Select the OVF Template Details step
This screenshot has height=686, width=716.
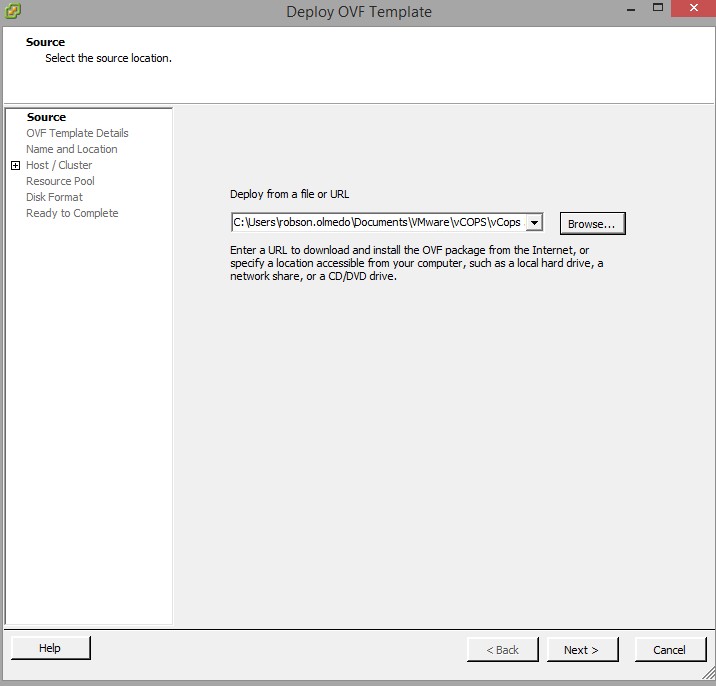click(x=77, y=133)
